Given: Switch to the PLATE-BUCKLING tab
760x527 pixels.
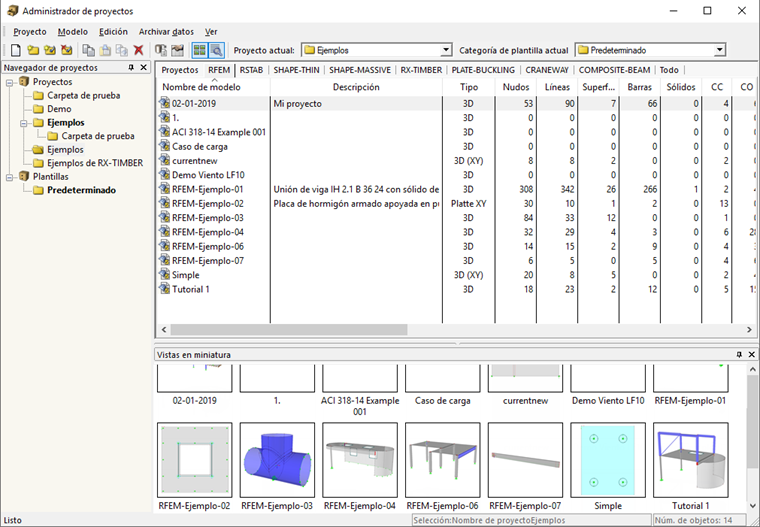Looking at the screenshot, I should coord(483,70).
